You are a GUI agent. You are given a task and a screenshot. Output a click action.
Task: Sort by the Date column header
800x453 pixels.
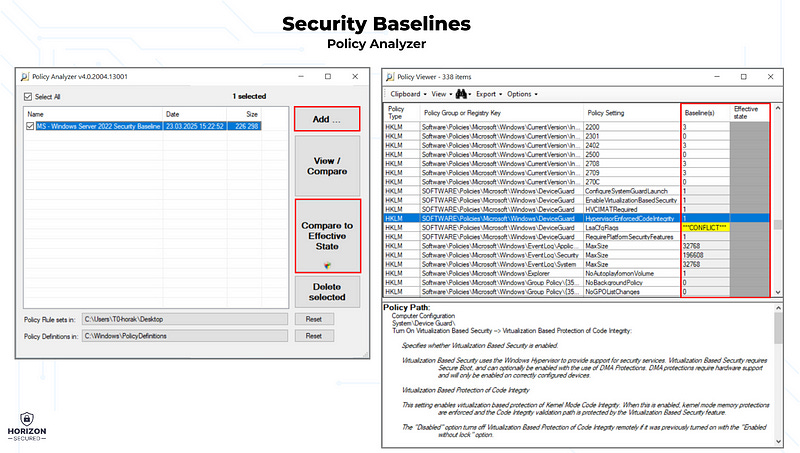click(194, 114)
